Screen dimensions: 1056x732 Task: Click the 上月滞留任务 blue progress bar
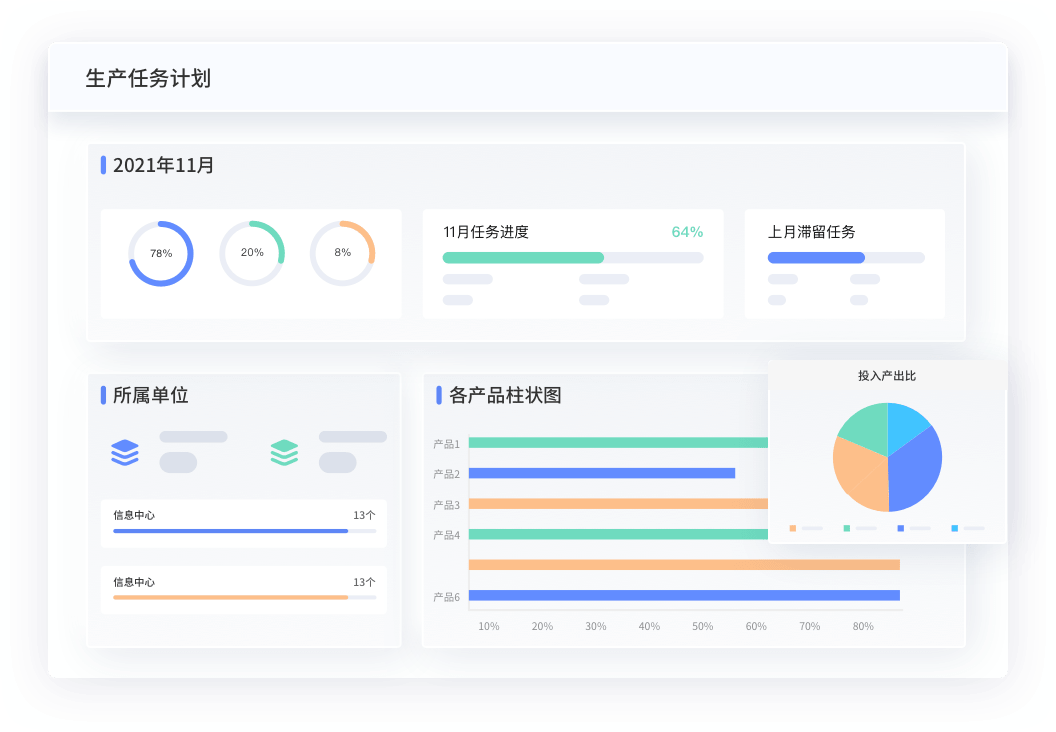pos(815,257)
